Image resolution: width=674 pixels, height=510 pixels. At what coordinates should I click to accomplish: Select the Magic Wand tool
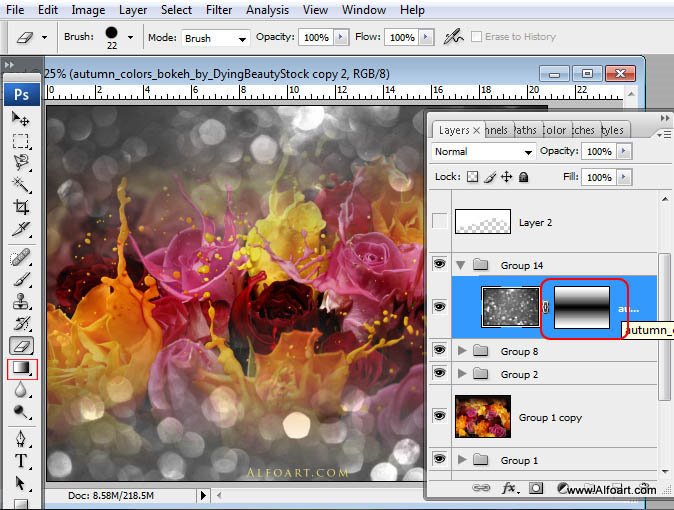pyautogui.click(x=20, y=184)
